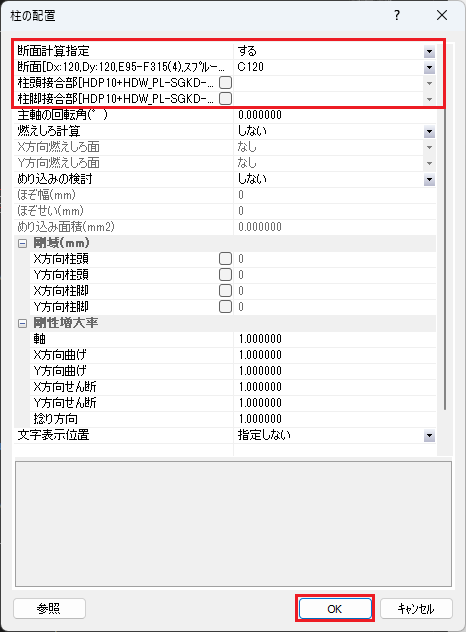Click the 軸 rigidity factor value field
466x632 pixels.
coord(335,339)
